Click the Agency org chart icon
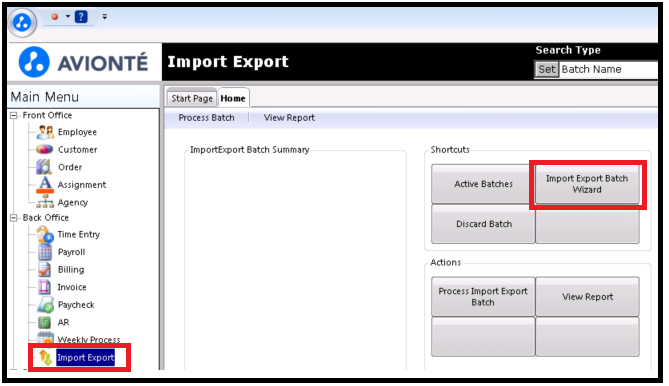Image resolution: width=669 pixels, height=386 pixels. tap(45, 202)
